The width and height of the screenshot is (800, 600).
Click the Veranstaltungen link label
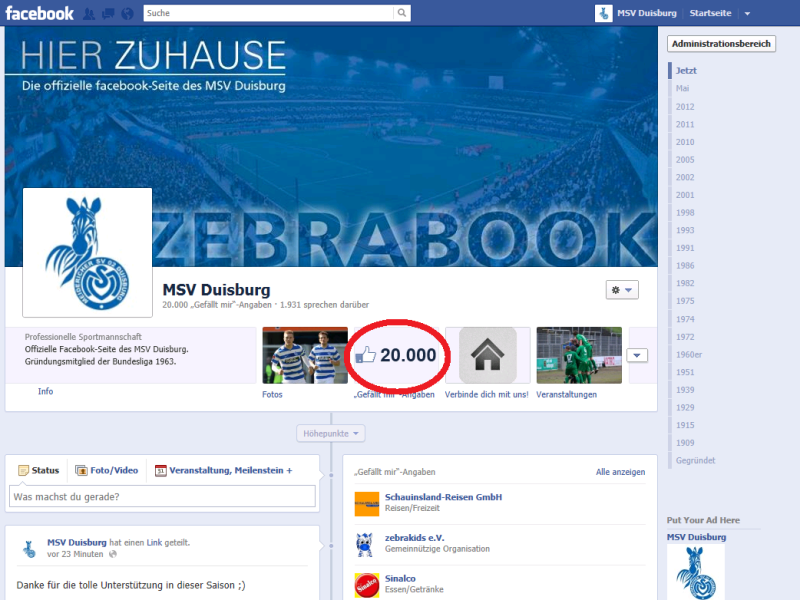coord(566,394)
